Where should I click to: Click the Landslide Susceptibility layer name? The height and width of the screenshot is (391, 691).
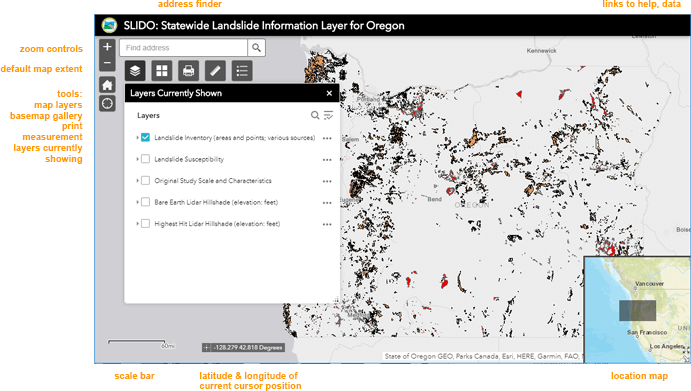[x=189, y=159]
